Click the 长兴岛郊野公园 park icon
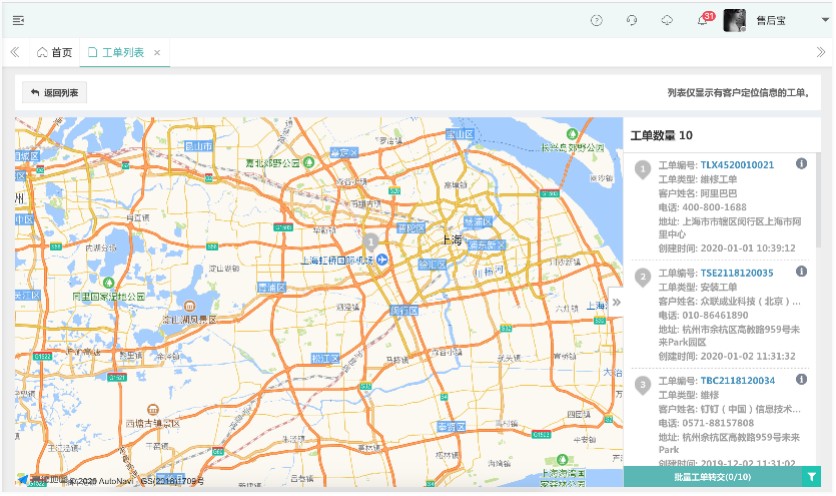The width and height of the screenshot is (836, 496). tap(572, 133)
